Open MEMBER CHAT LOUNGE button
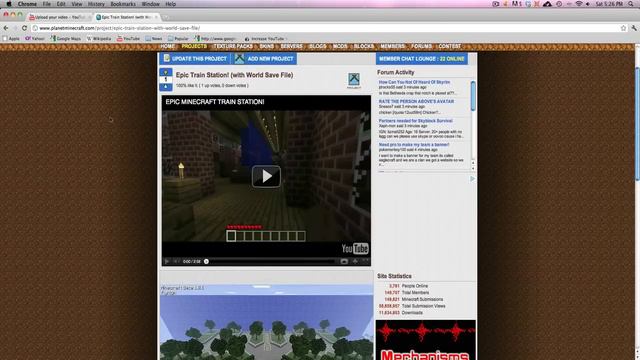 pyautogui.click(x=422, y=59)
